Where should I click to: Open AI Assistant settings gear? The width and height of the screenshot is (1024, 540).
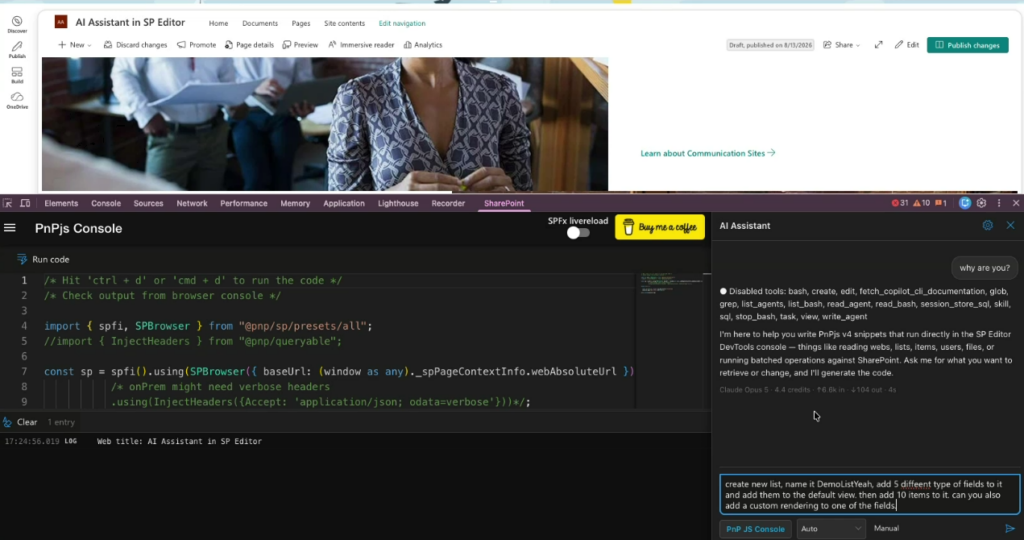pos(987,225)
